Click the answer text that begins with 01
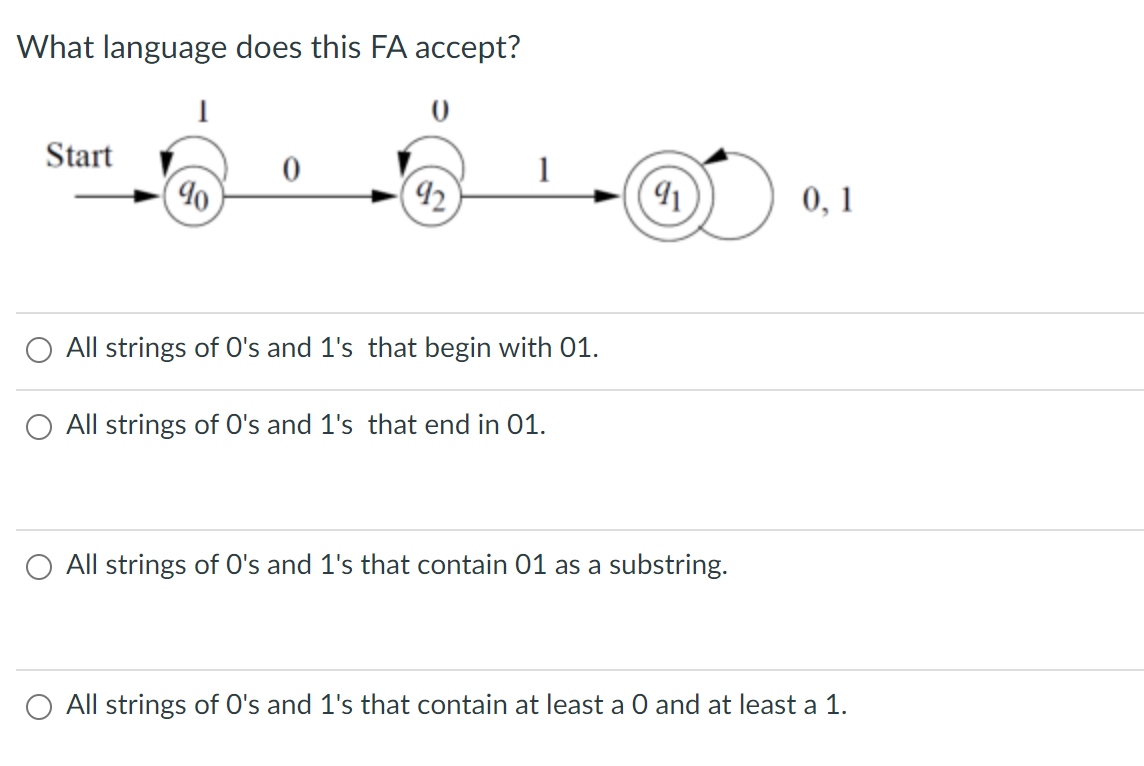This screenshot has width=1144, height=766. tap(330, 349)
